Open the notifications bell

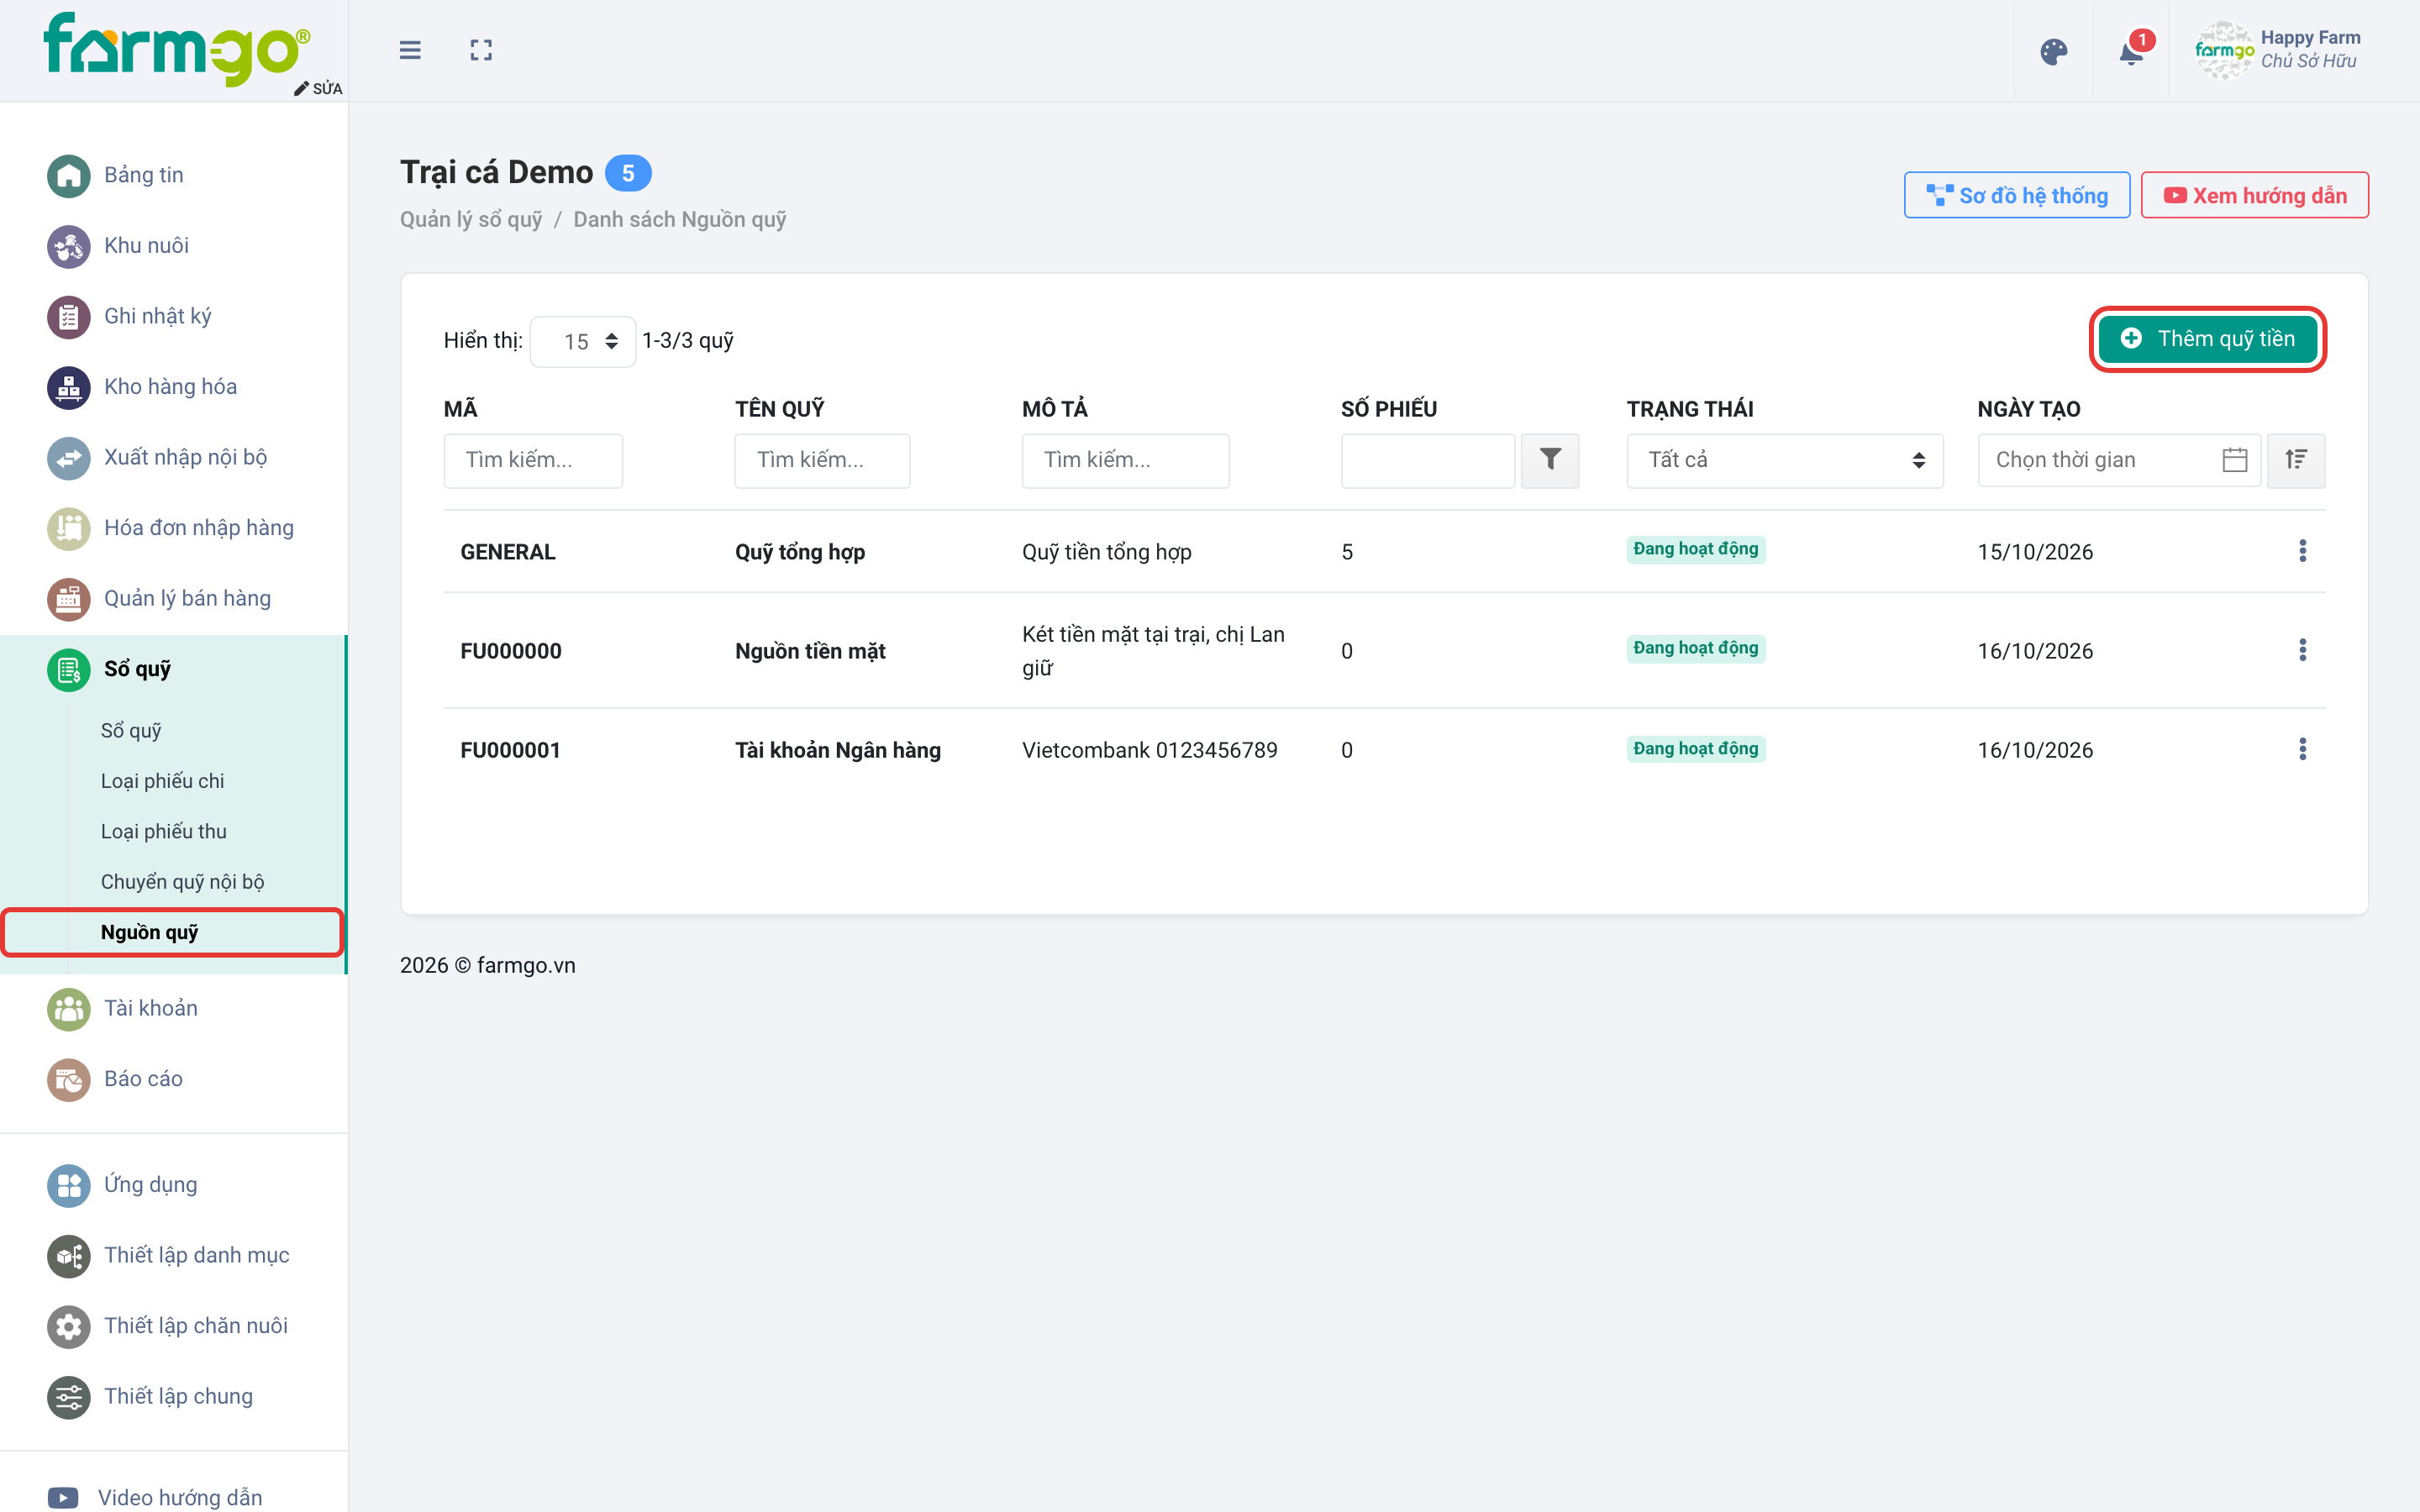2131,52
